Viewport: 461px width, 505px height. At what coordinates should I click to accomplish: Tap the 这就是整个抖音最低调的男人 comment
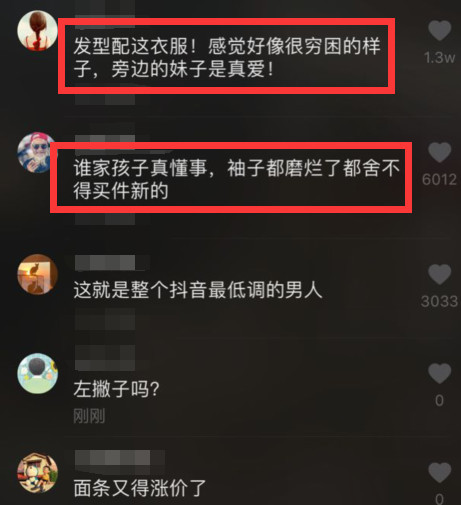point(198,290)
